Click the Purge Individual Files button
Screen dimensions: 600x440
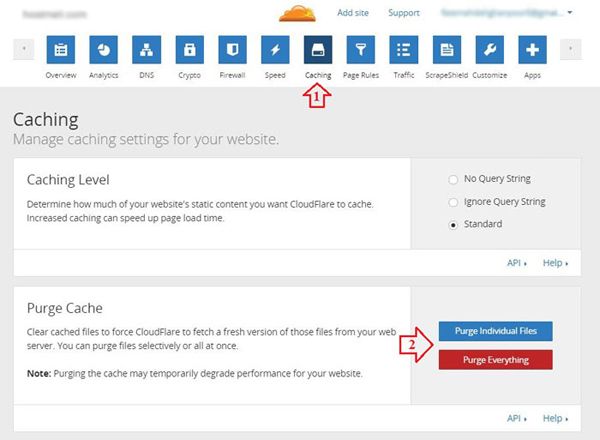(x=496, y=331)
